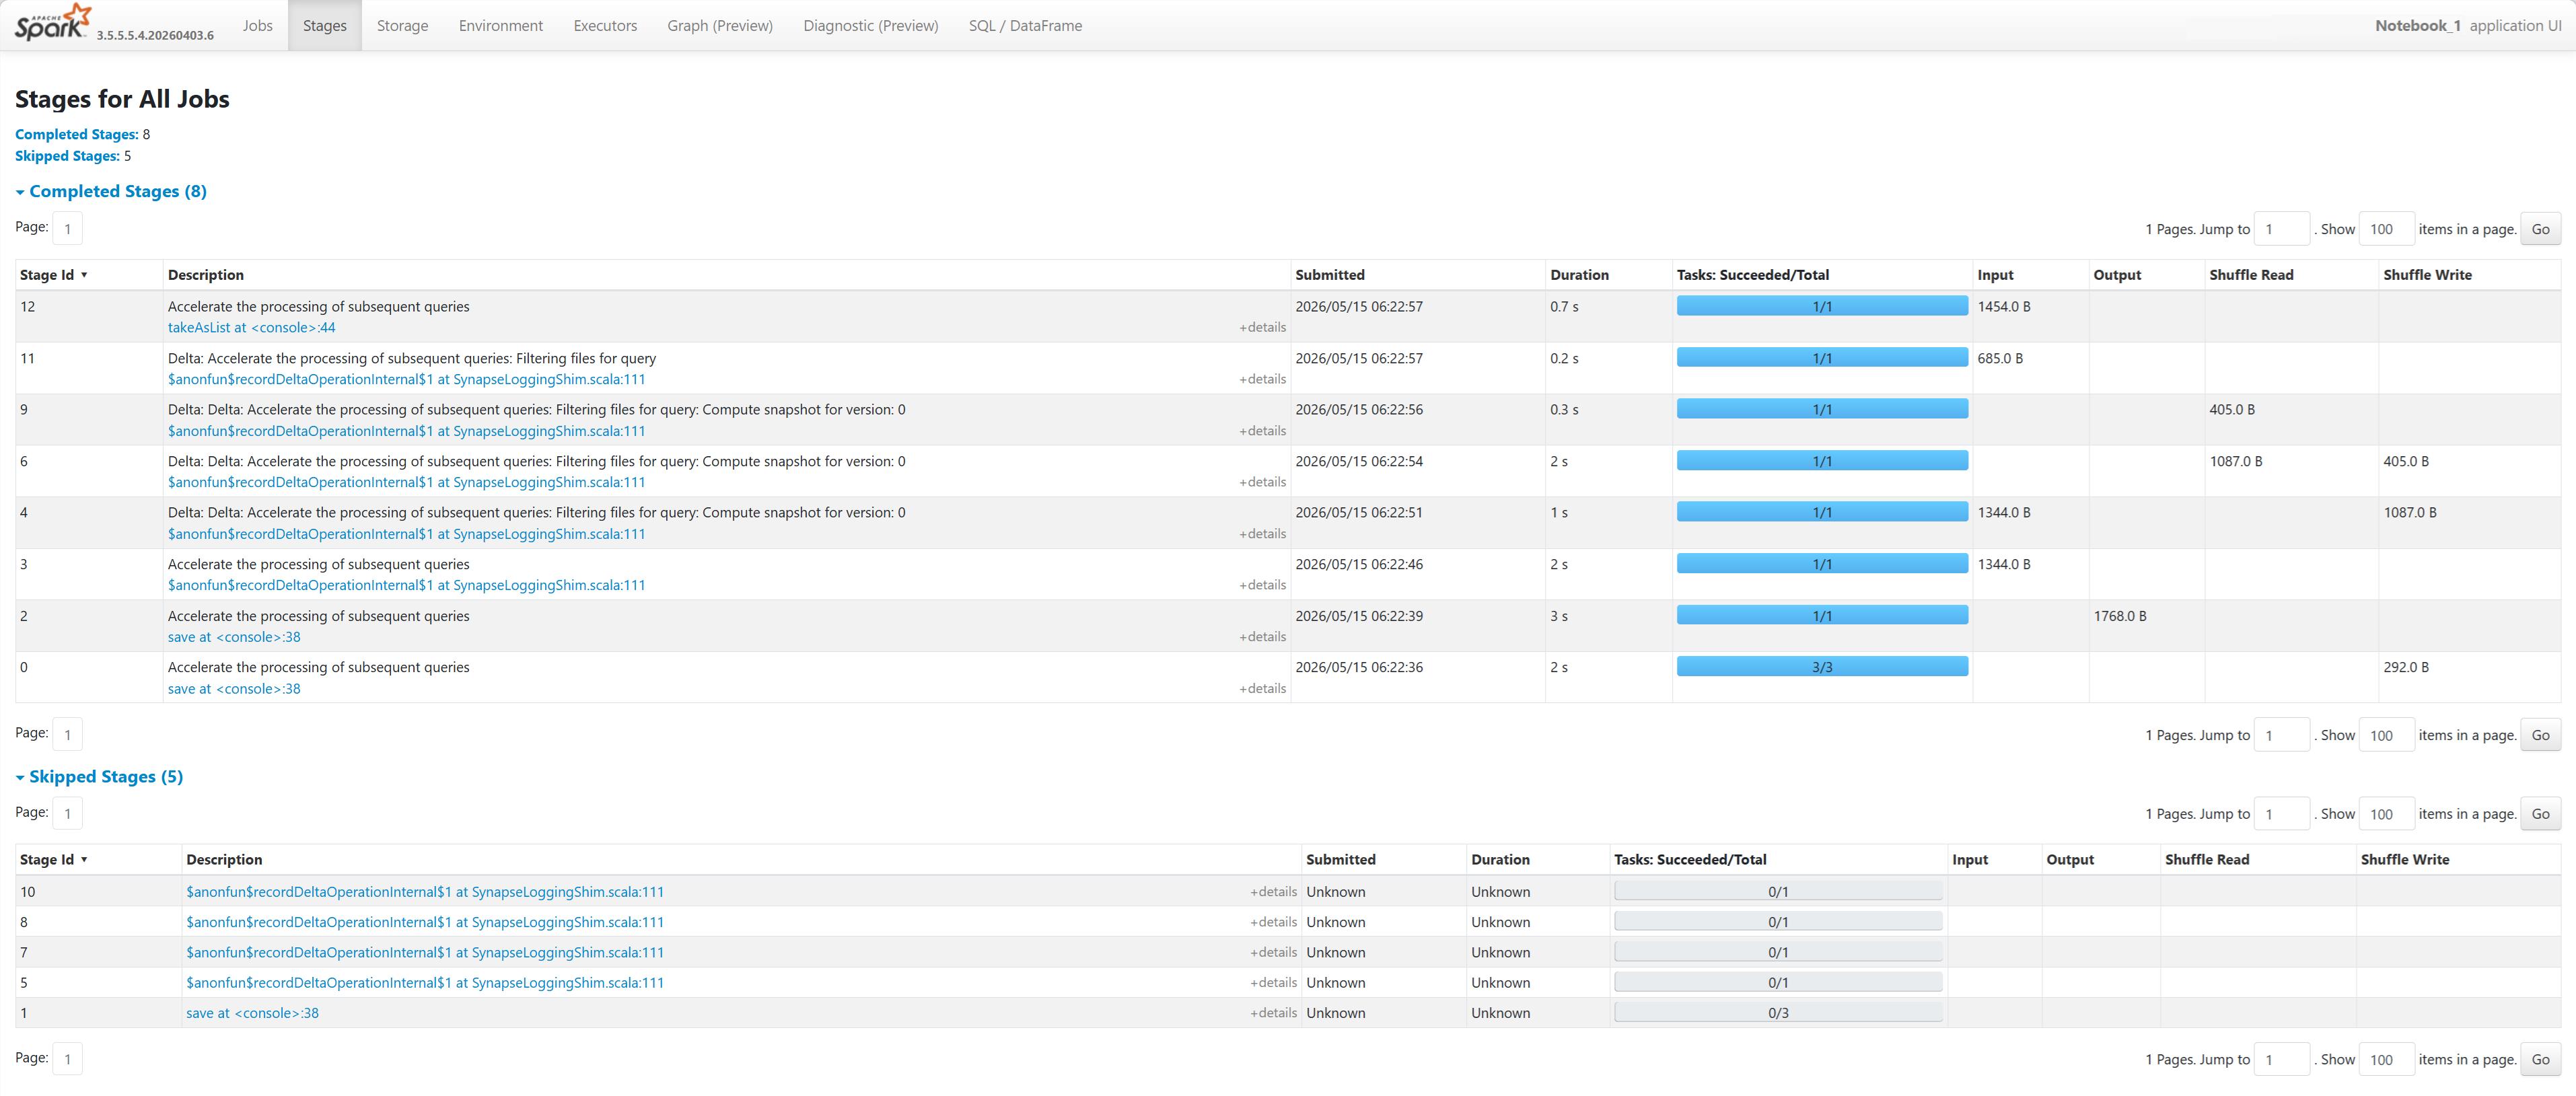Focus Jump to field above completed stages
Screen dimensions: 2576x1096
(2281, 229)
